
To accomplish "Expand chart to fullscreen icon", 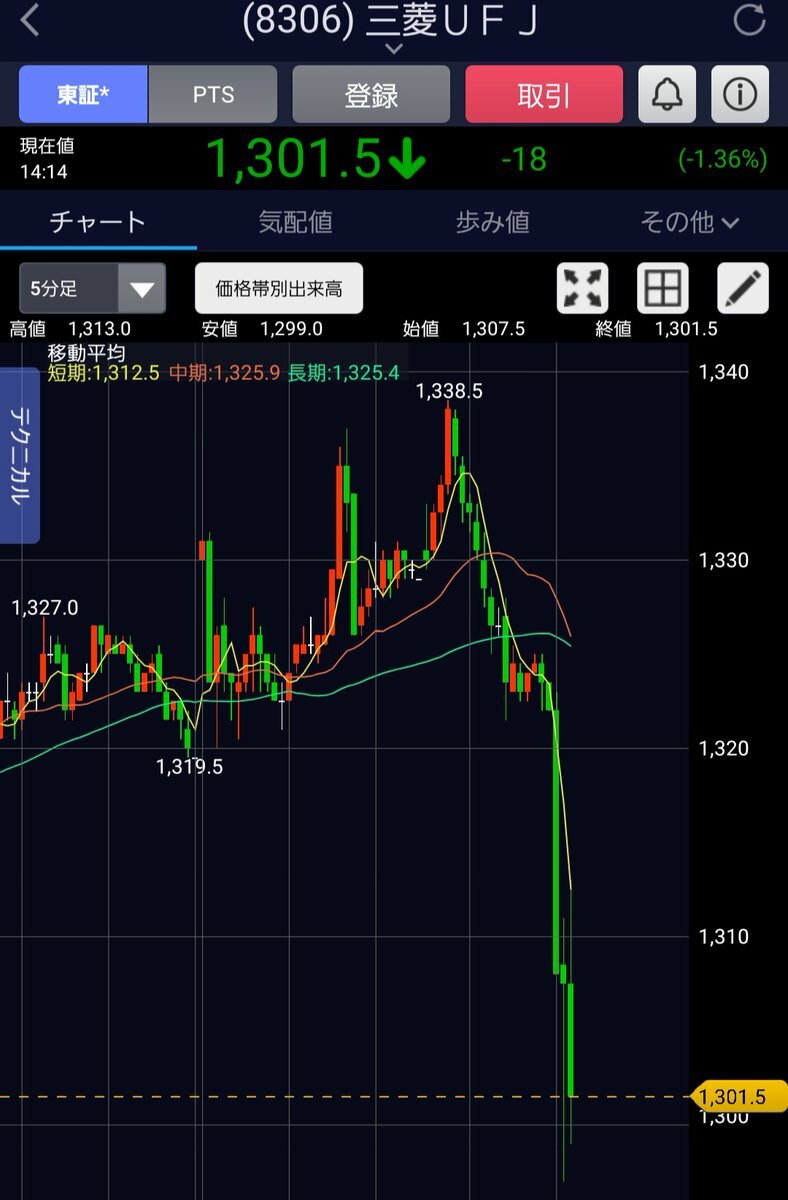I will [x=582, y=289].
